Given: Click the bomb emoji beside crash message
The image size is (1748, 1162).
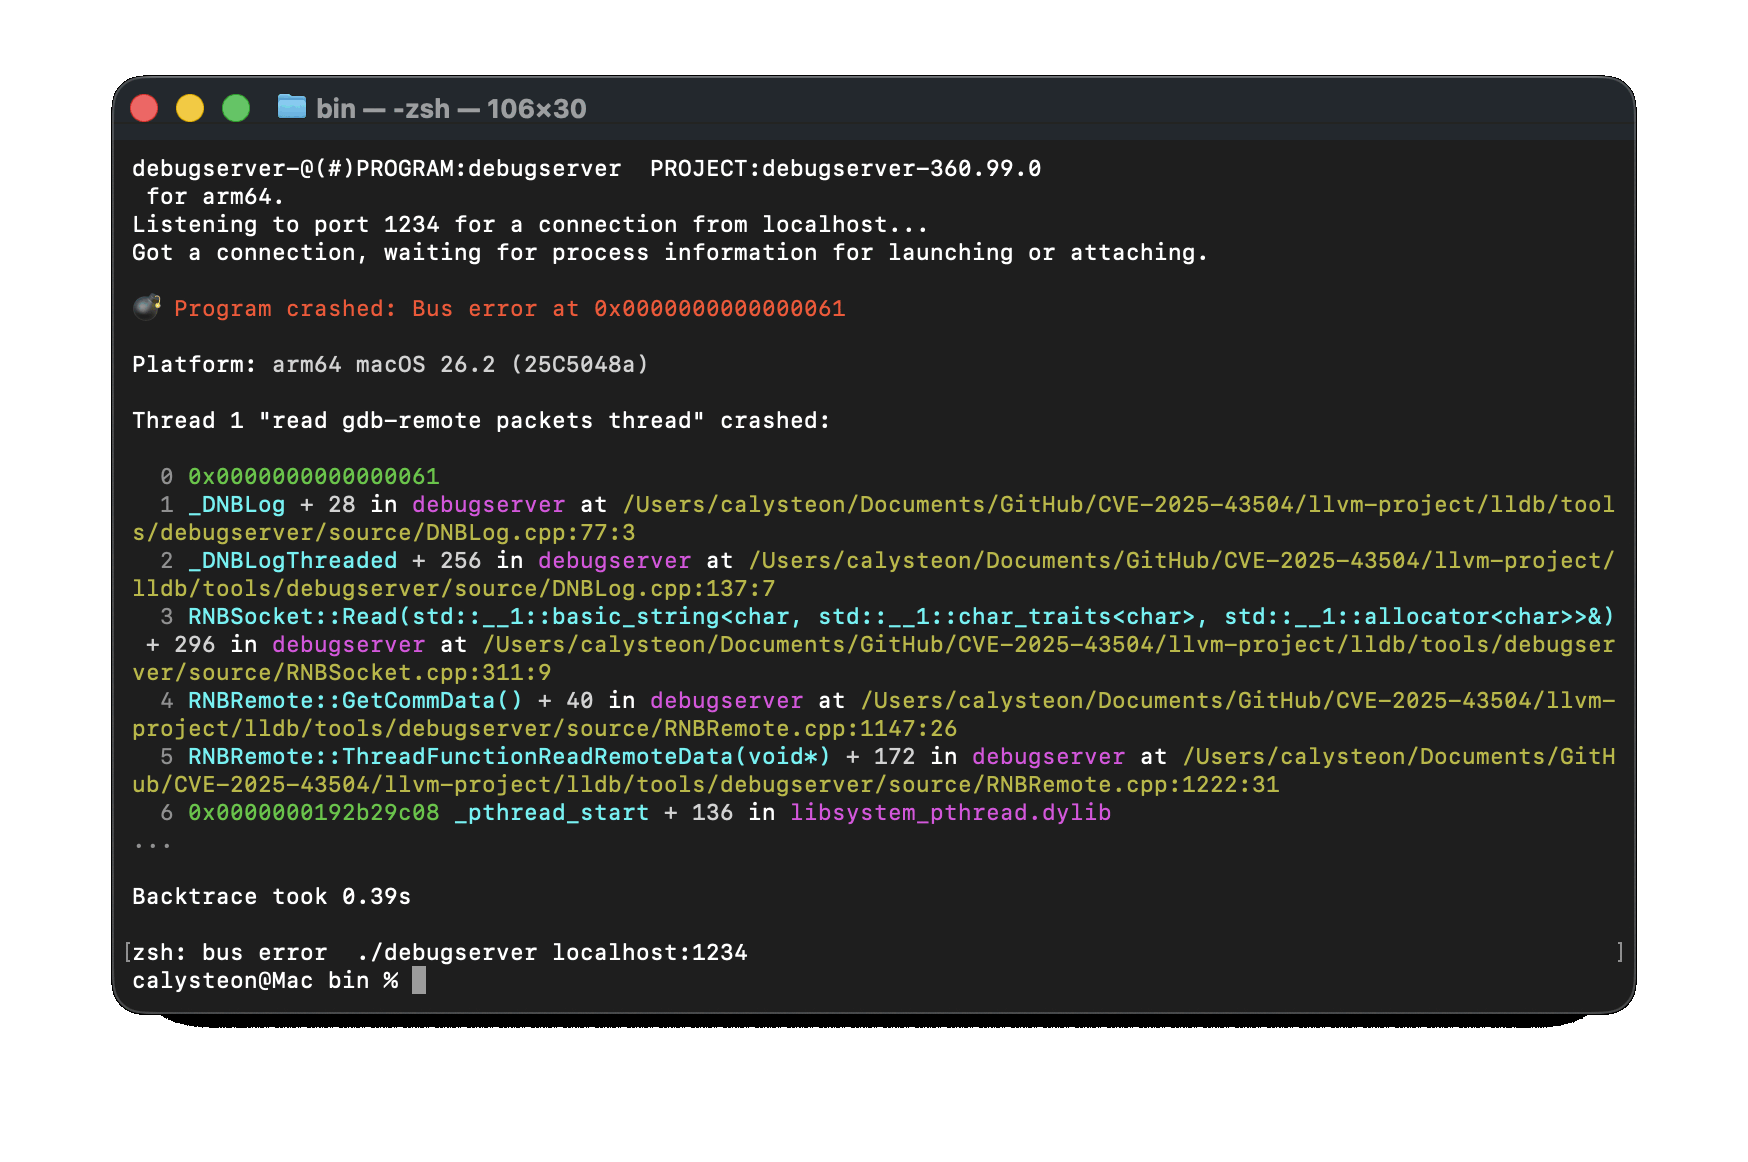Looking at the screenshot, I should click(147, 307).
